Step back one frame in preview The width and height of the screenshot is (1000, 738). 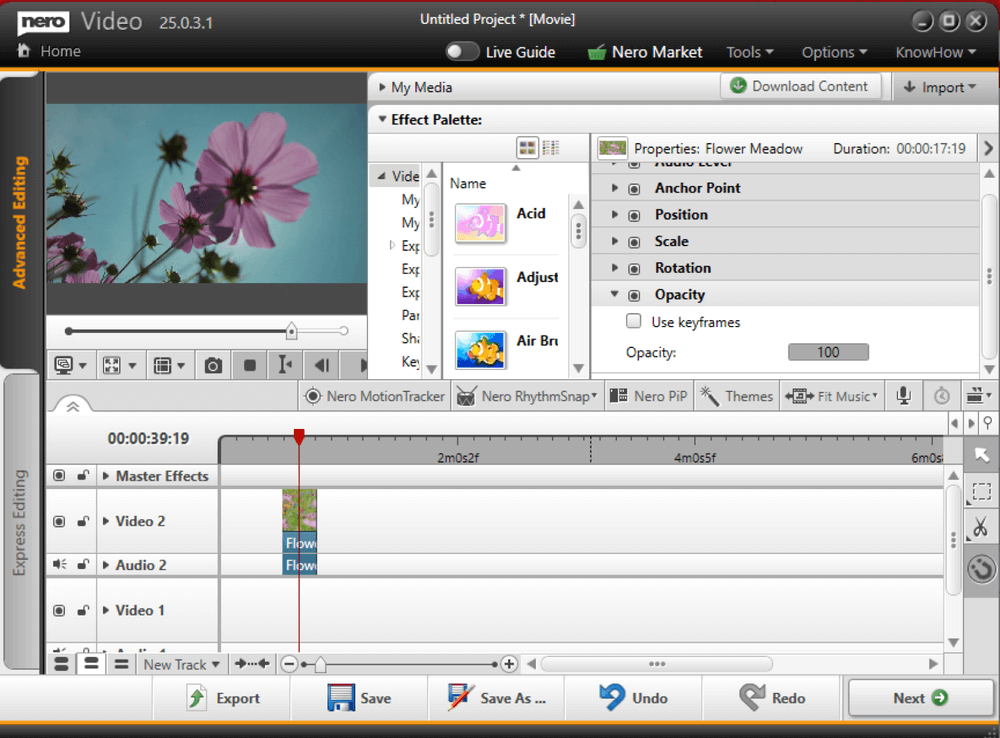[321, 365]
